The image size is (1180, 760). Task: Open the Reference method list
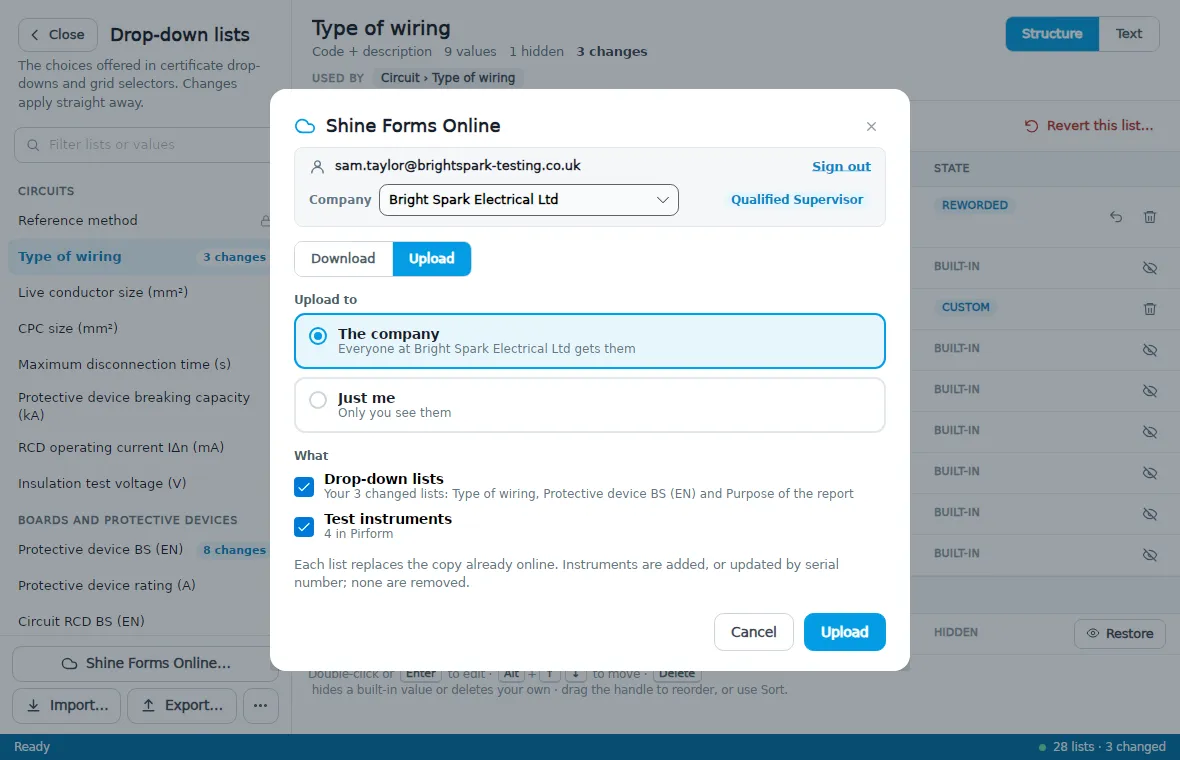[142, 220]
